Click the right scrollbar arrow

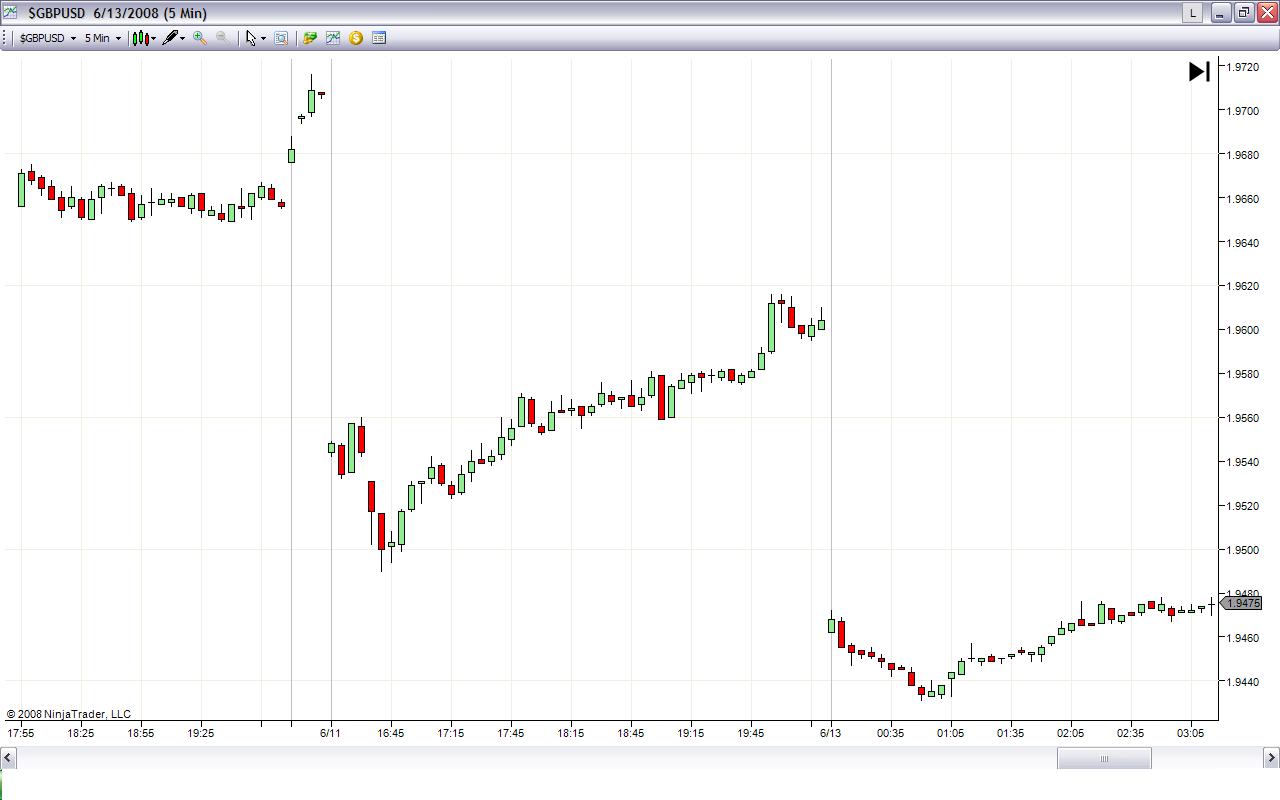pos(1272,759)
